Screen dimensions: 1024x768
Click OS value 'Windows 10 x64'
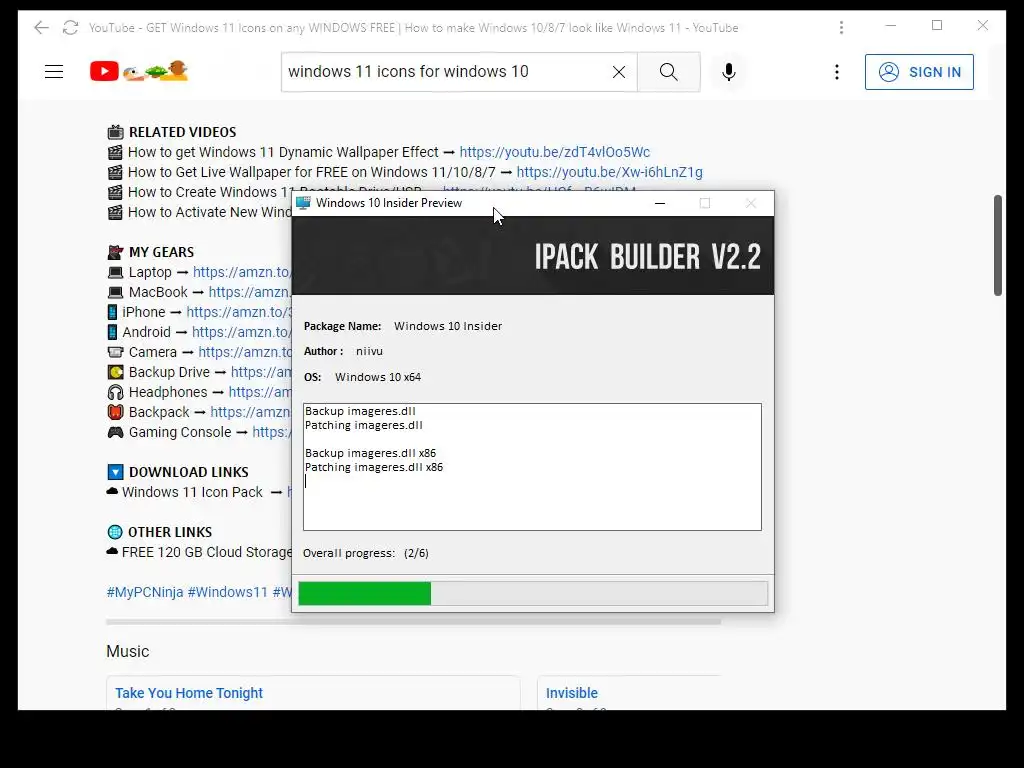pos(377,377)
